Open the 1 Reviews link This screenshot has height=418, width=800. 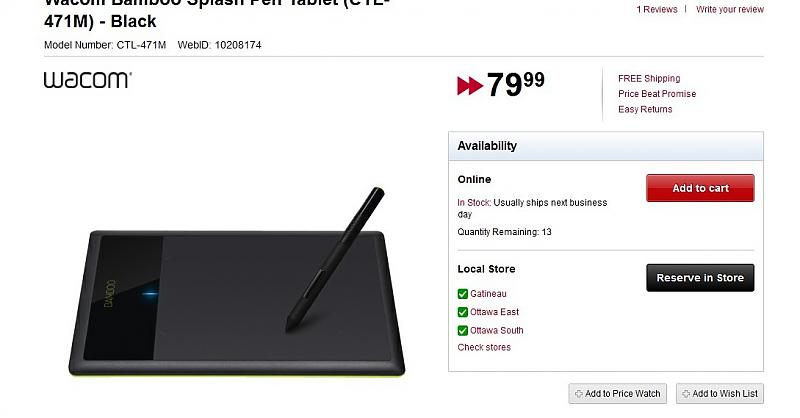(657, 9)
